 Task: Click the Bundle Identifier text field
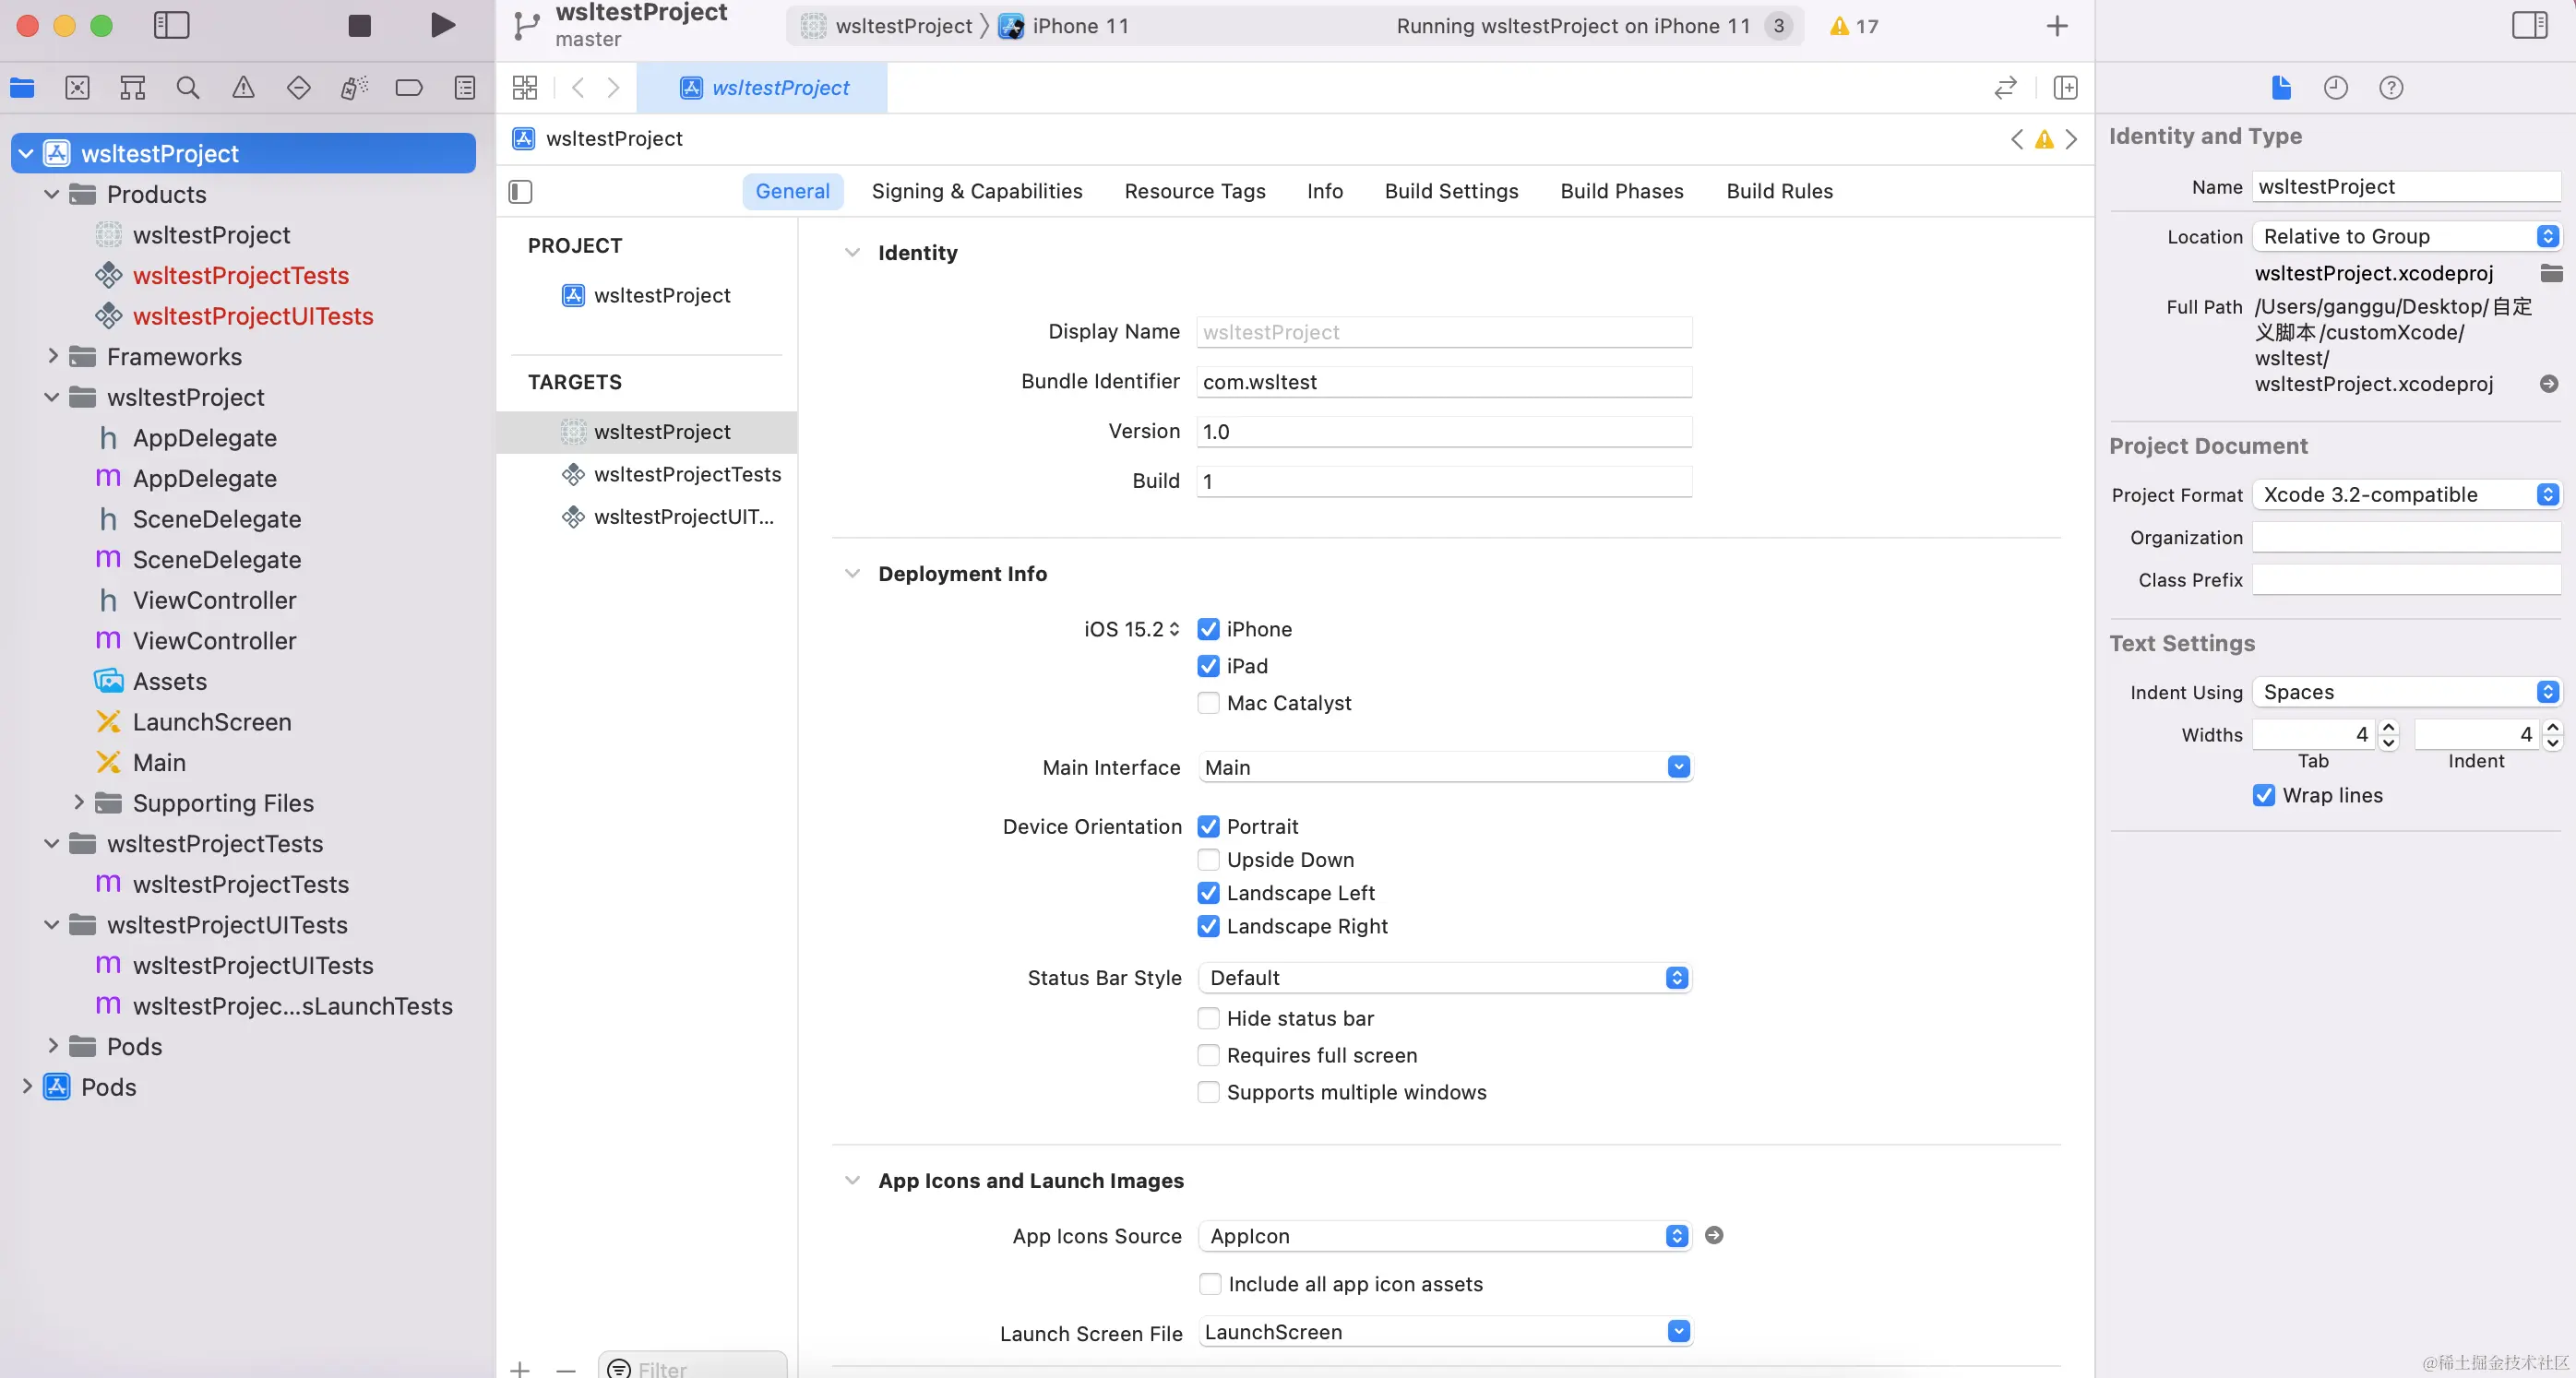pyautogui.click(x=1443, y=382)
